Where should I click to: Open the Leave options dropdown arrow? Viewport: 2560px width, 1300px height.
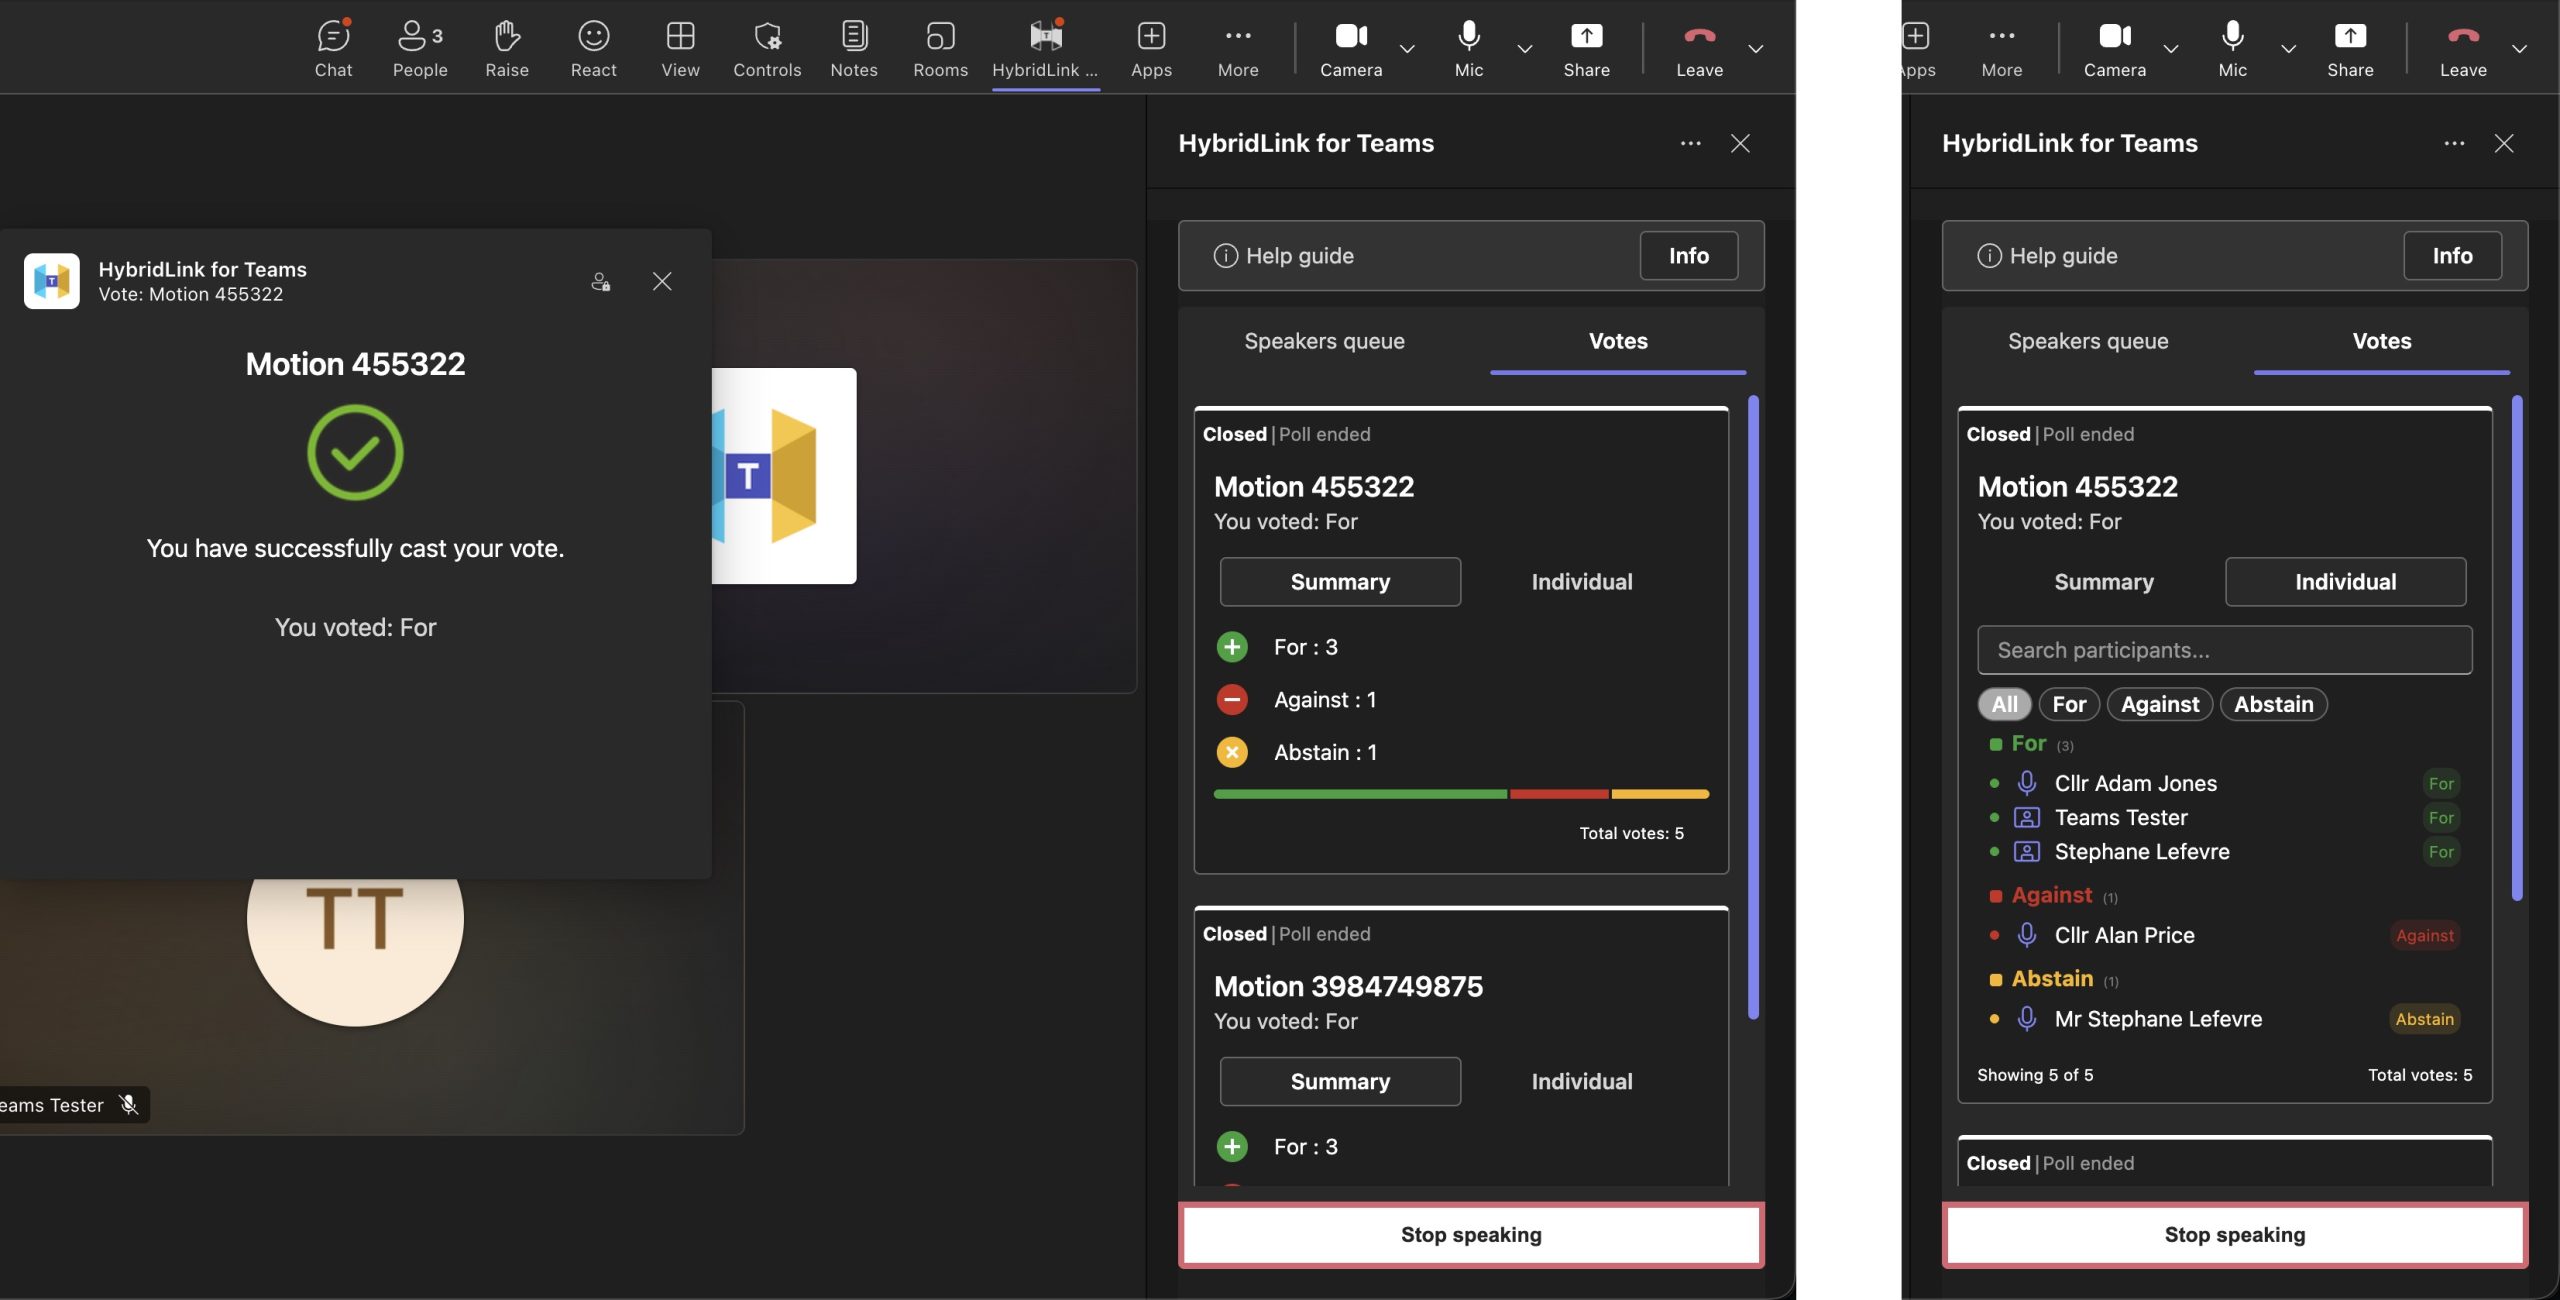(x=1755, y=48)
